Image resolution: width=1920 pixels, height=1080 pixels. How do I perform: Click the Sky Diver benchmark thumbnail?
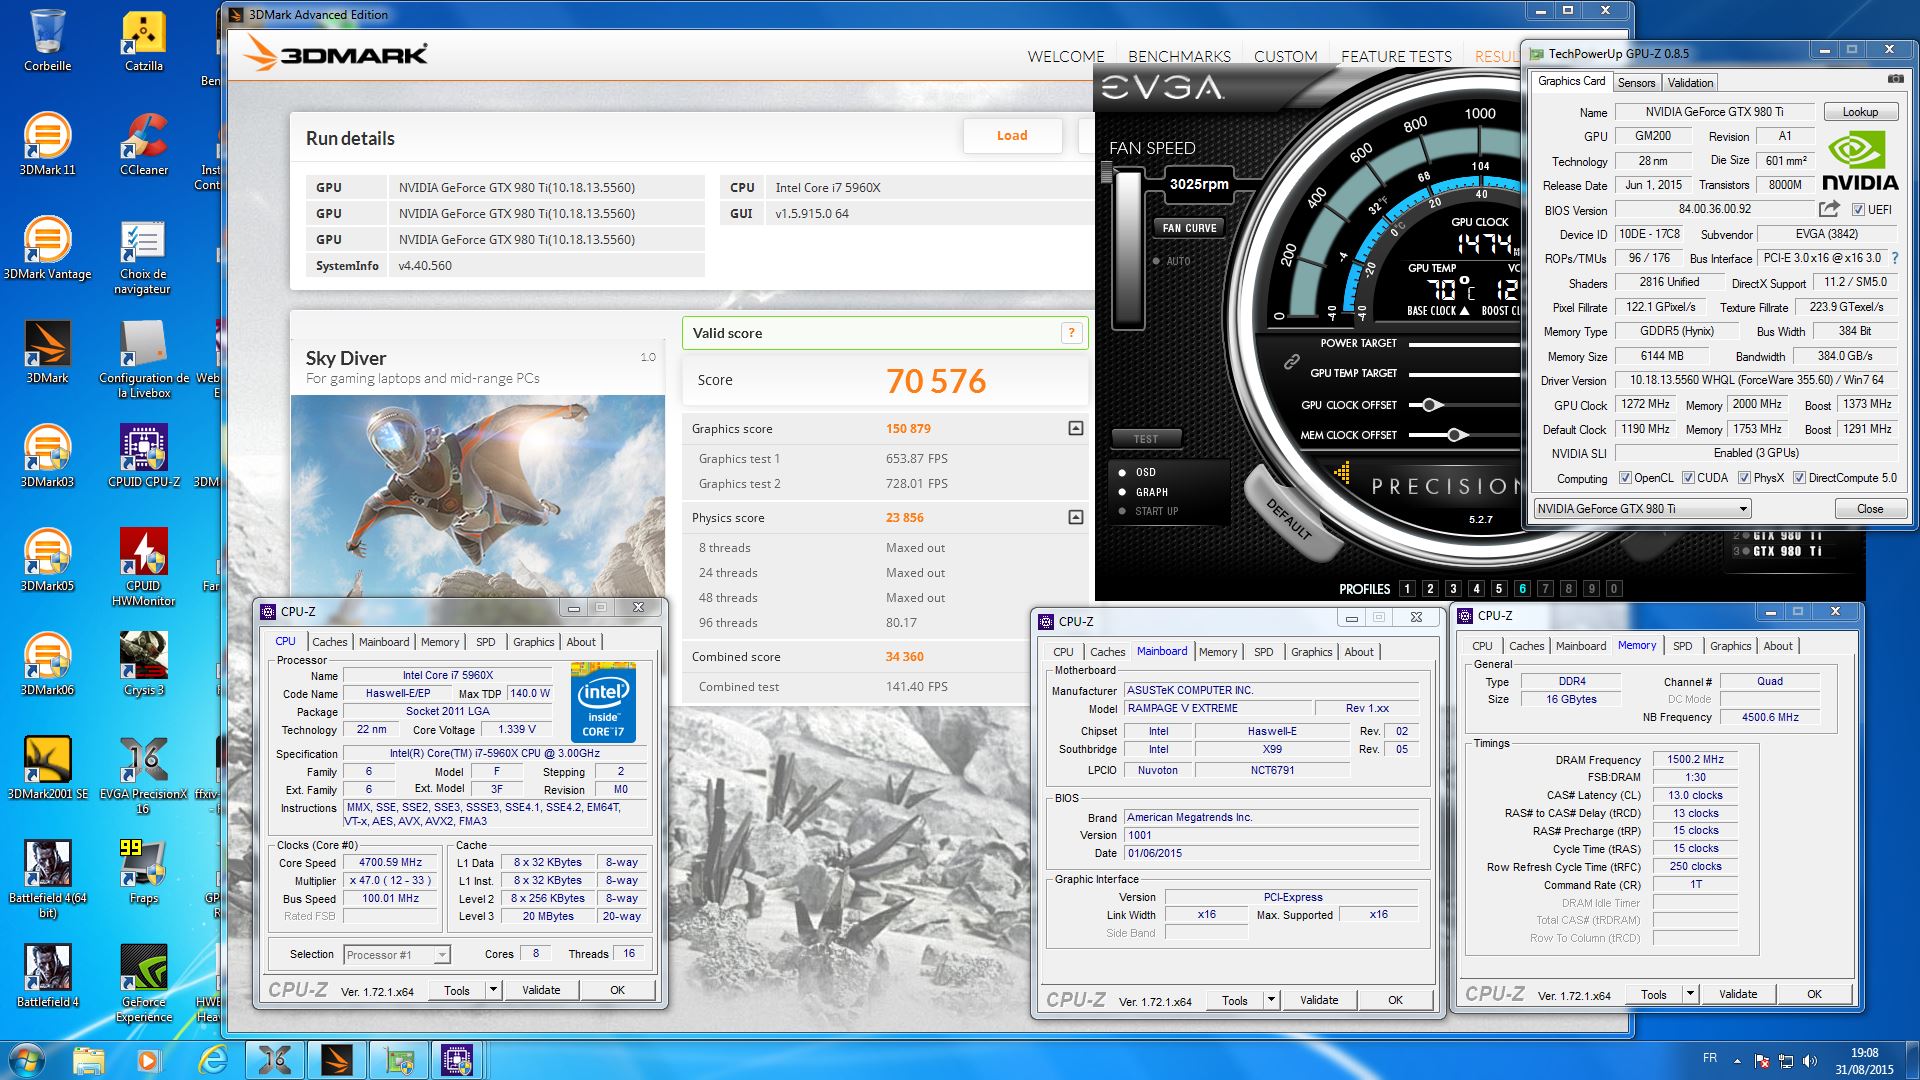point(478,497)
